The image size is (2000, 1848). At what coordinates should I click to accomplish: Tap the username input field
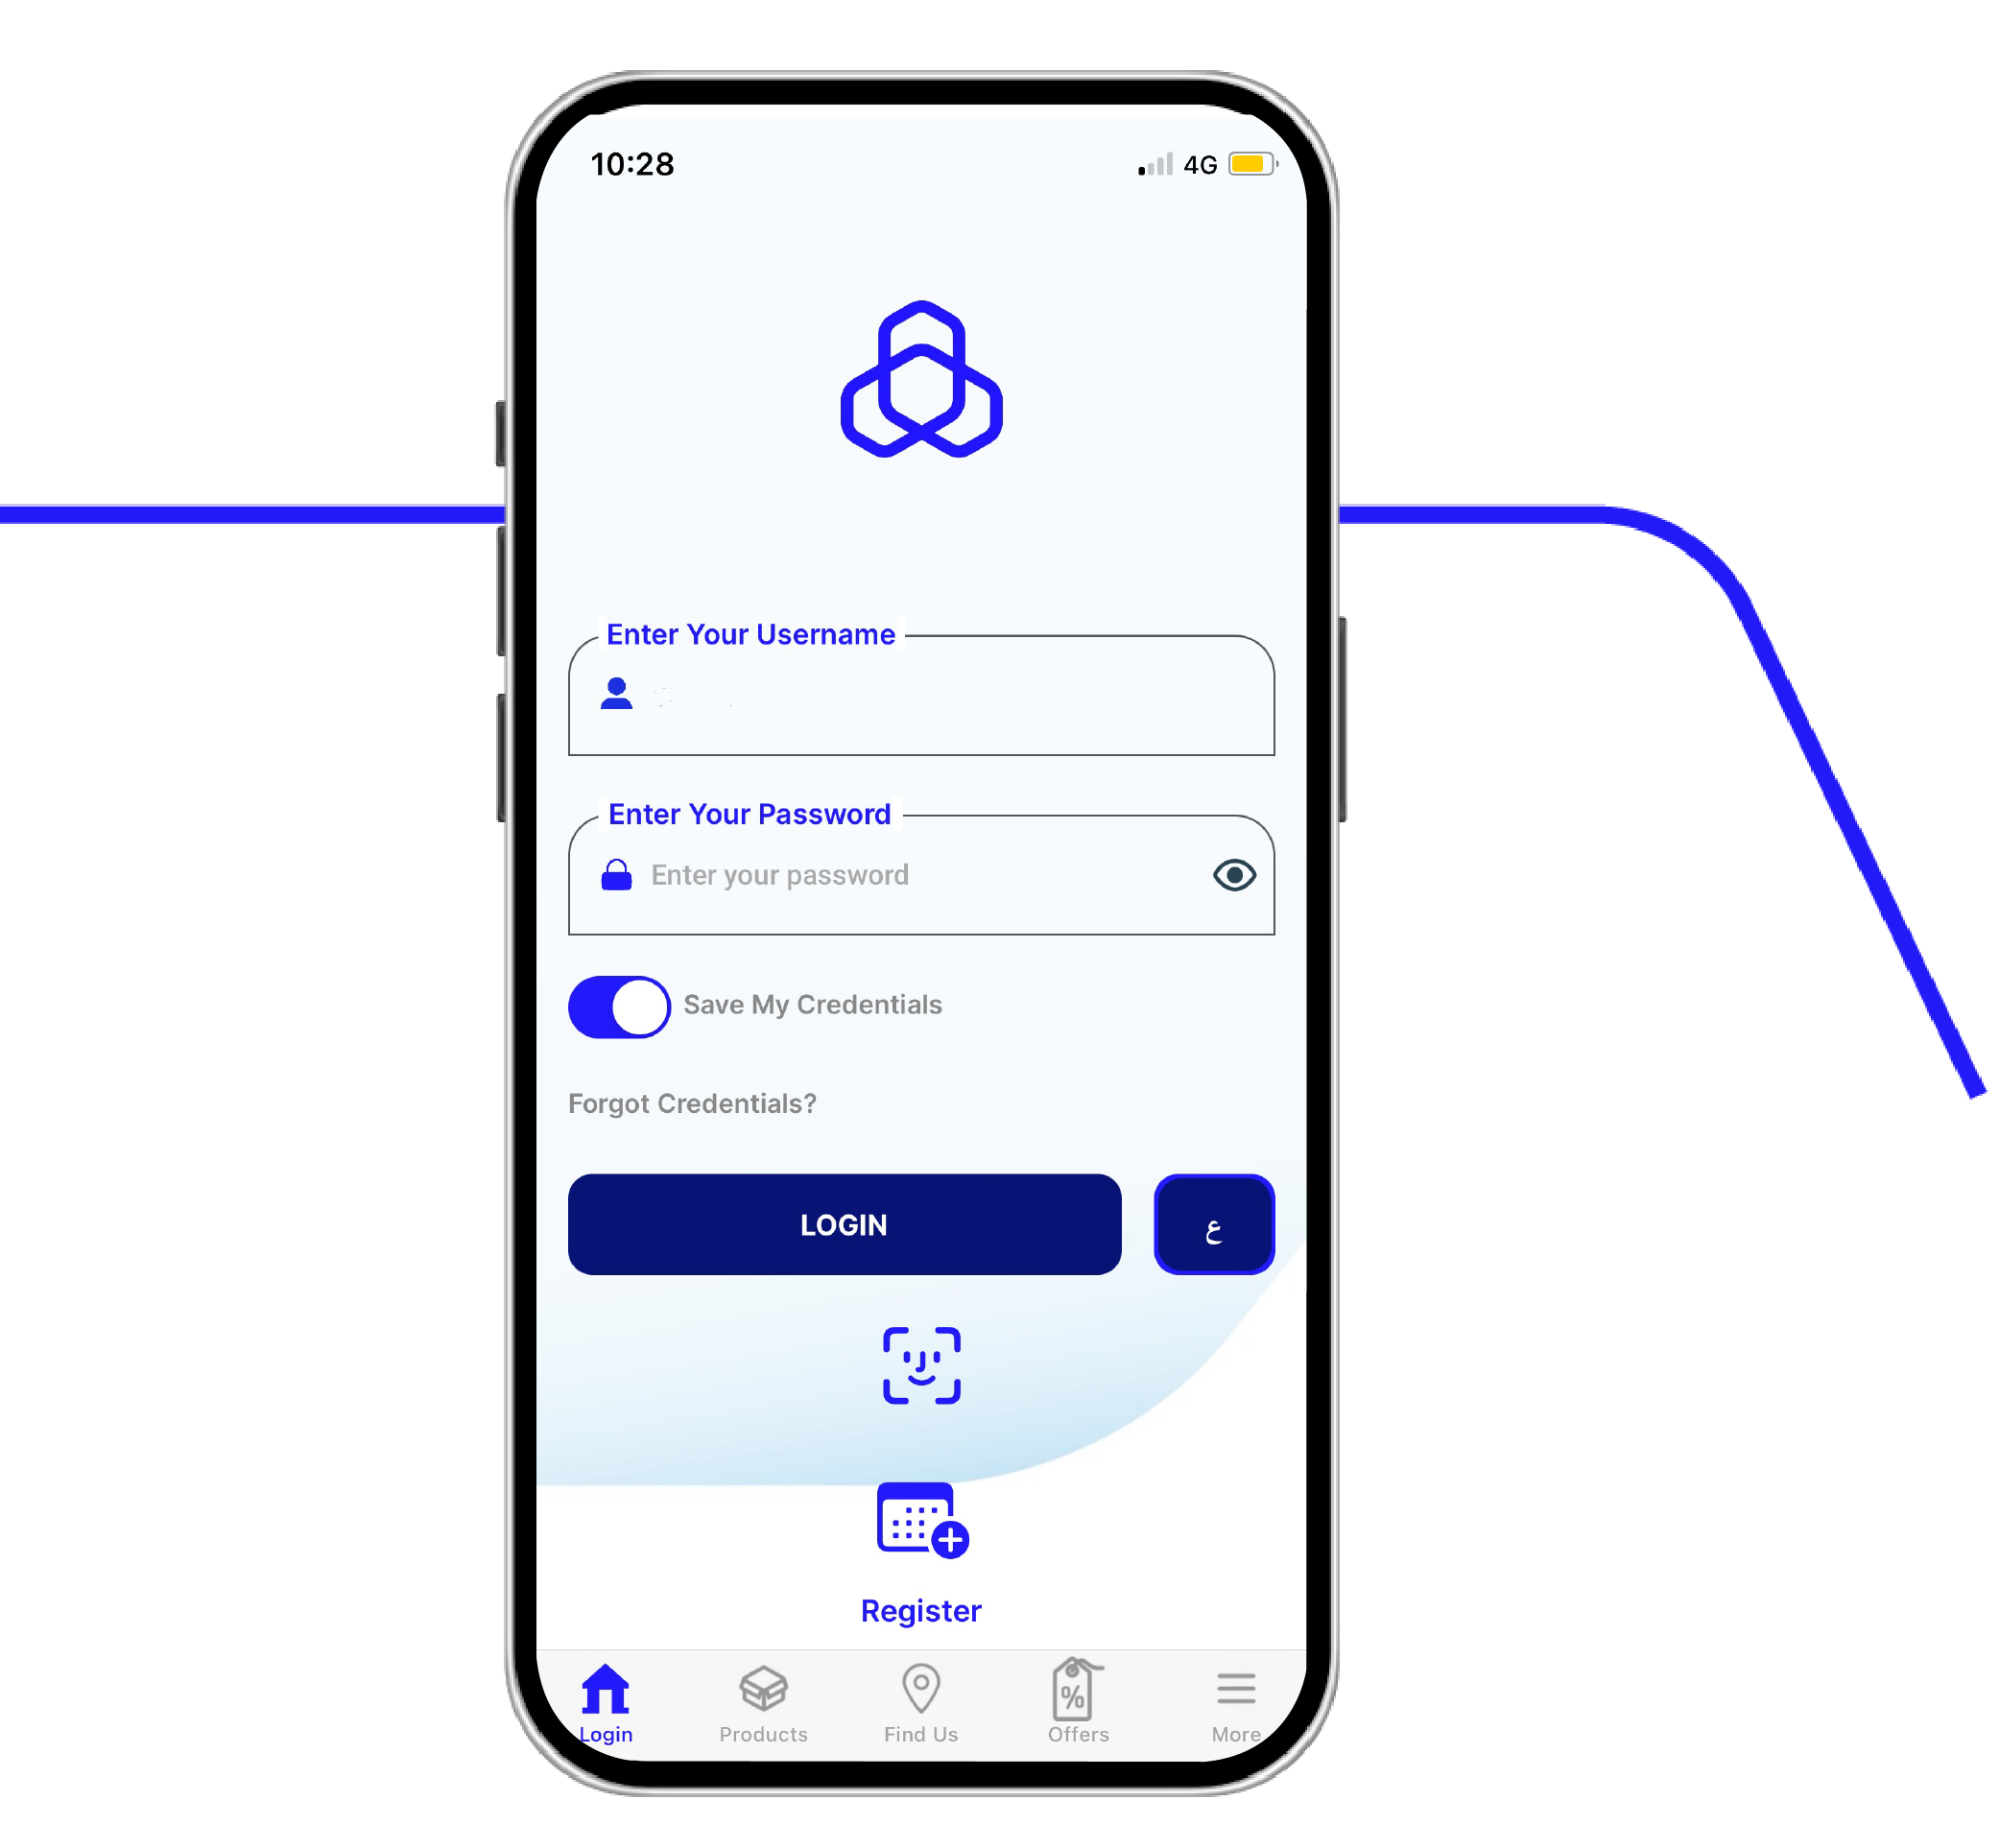921,693
